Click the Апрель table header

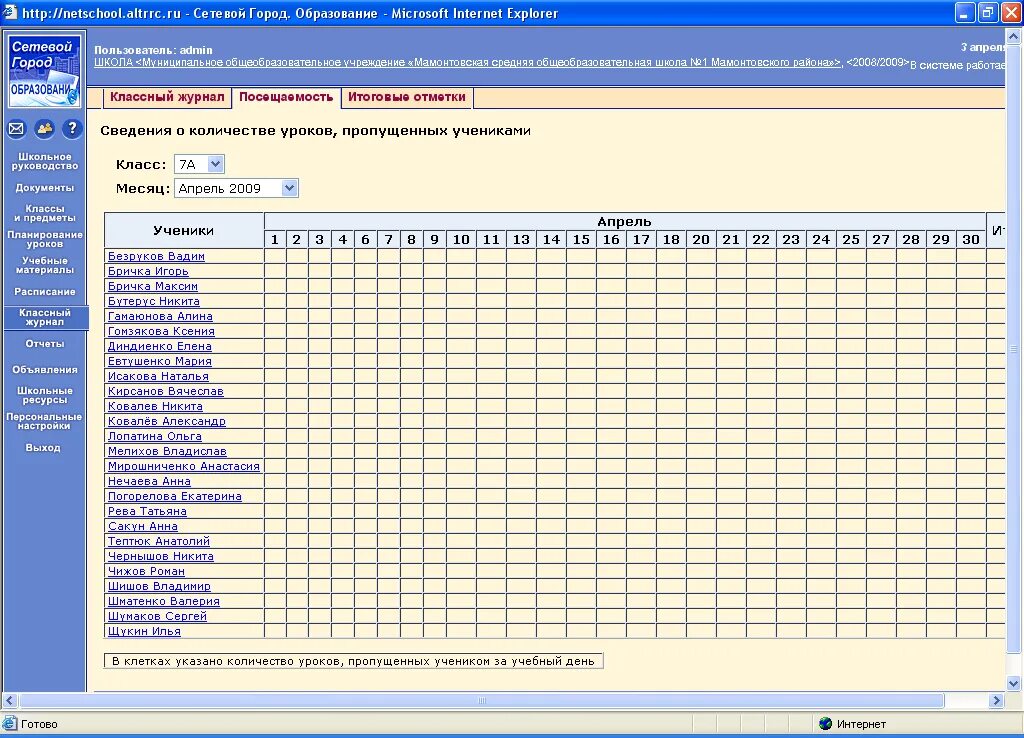624,222
